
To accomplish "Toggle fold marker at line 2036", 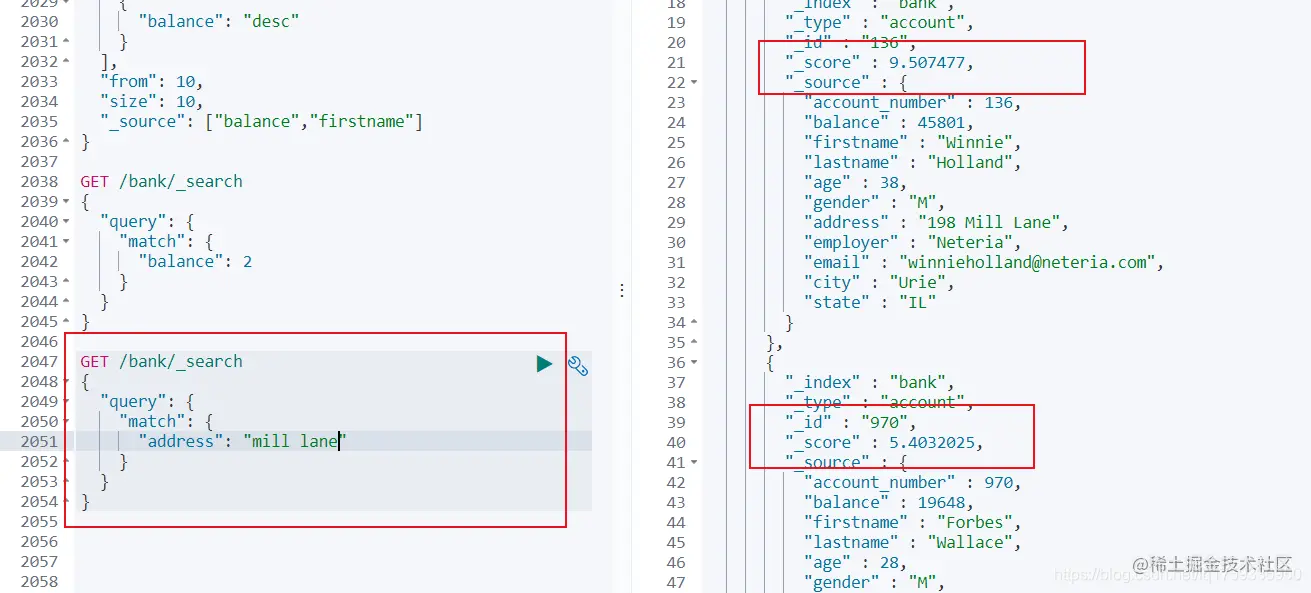I will pyautogui.click(x=66, y=142).
